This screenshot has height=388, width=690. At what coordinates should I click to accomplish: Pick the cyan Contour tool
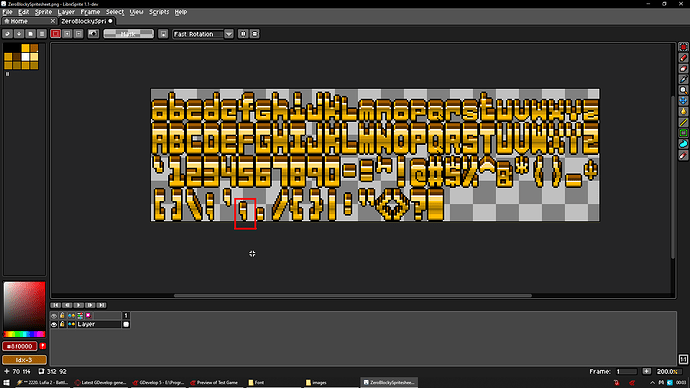[x=683, y=144]
